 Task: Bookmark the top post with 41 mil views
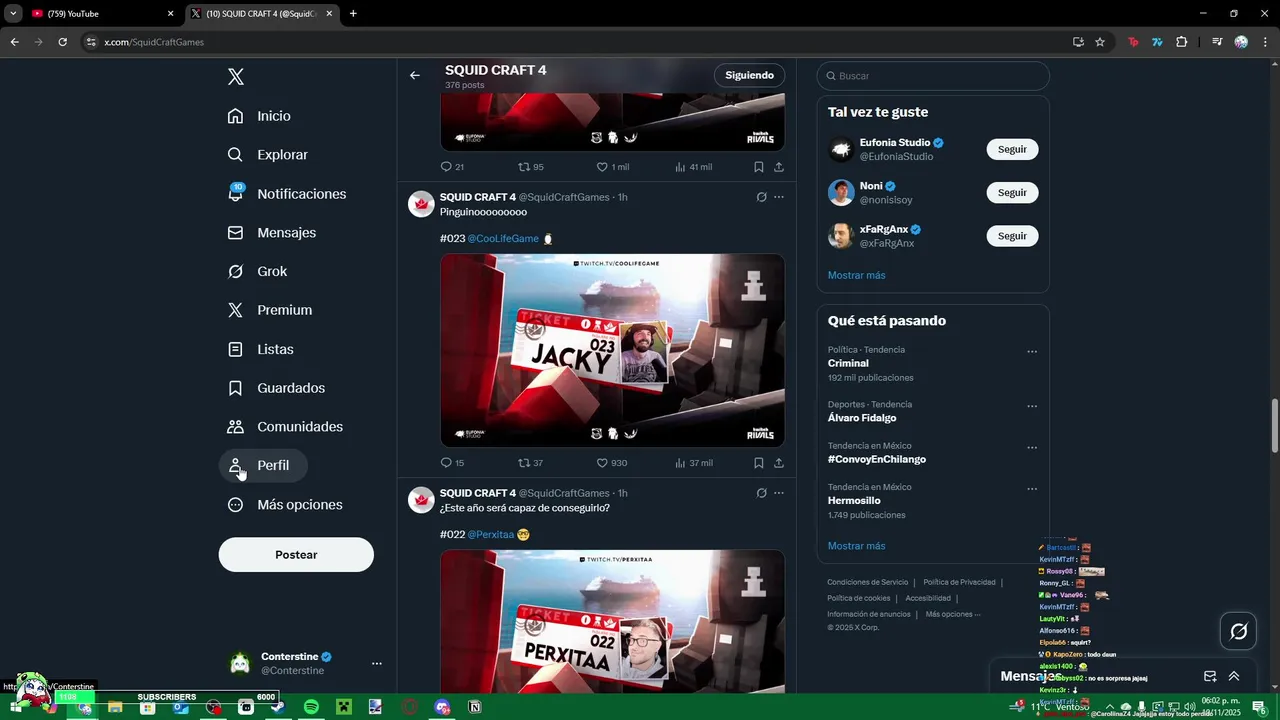(x=759, y=167)
